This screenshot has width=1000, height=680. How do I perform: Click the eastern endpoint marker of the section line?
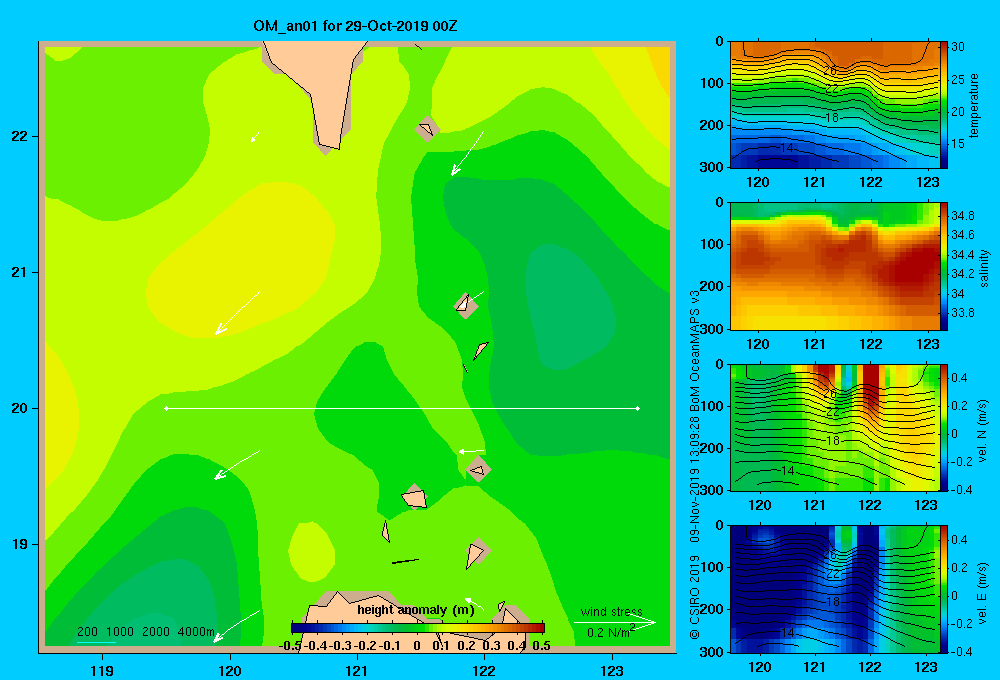pos(638,408)
